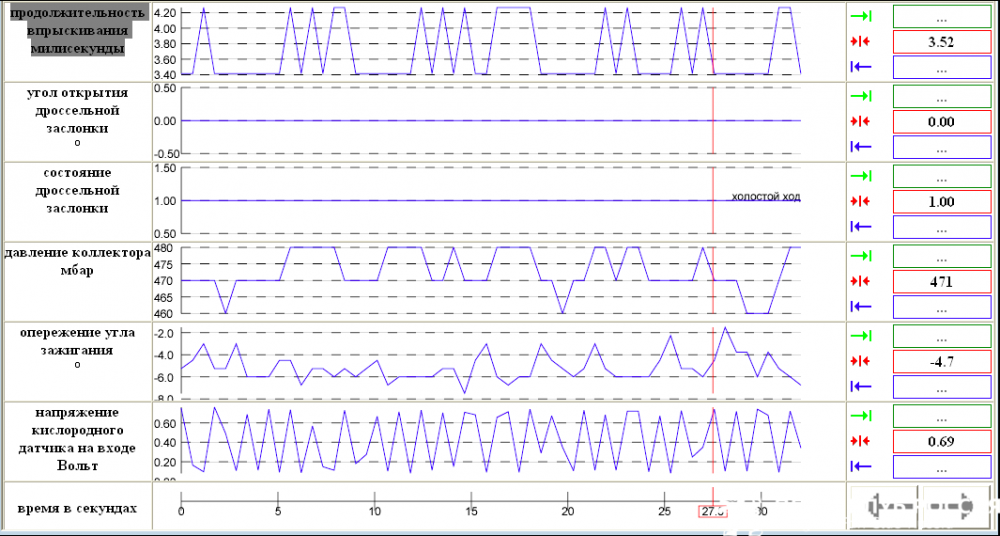The width and height of the screenshot is (1000, 536).
Task: Click blue-bordered value box in давление коллектора row
Action: [941, 306]
